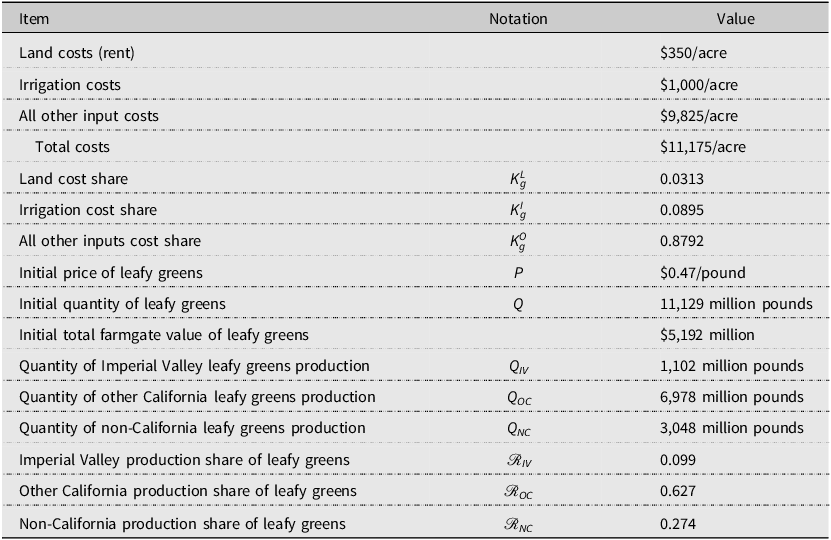Select the $0.47/pound price value
Screen dimensions: 831x540
pos(702,273)
